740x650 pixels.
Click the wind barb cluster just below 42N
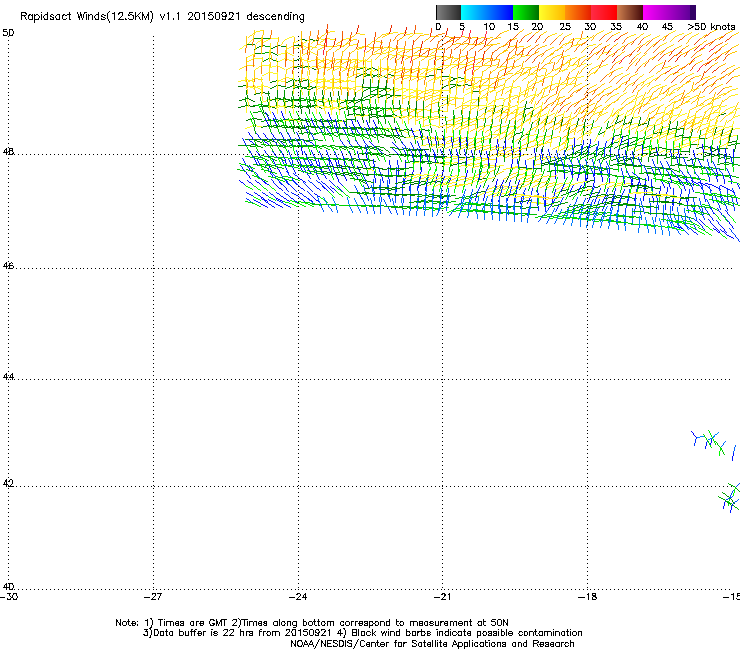point(730,498)
